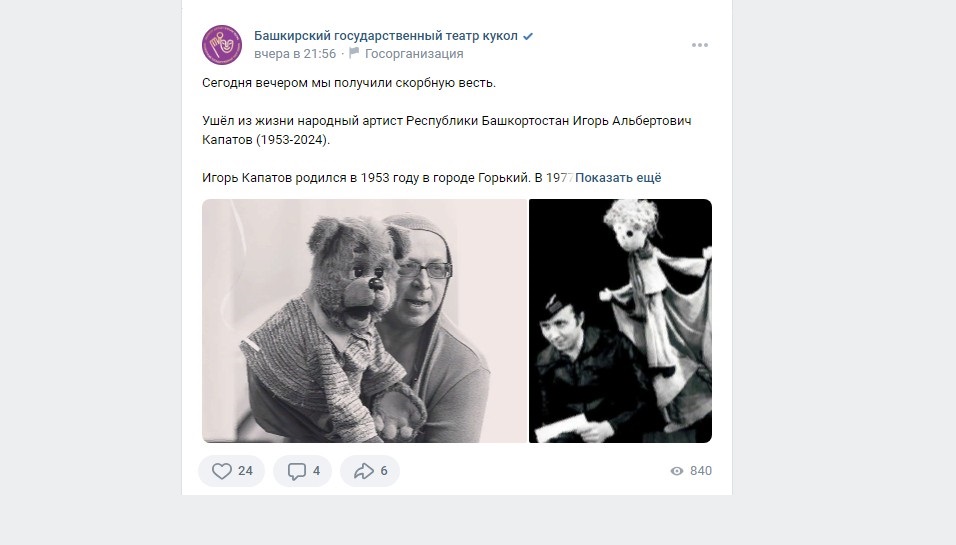Click the line Сегодня вечером мы получили скорбную весть
The height and width of the screenshot is (545, 956).
tap(349, 83)
